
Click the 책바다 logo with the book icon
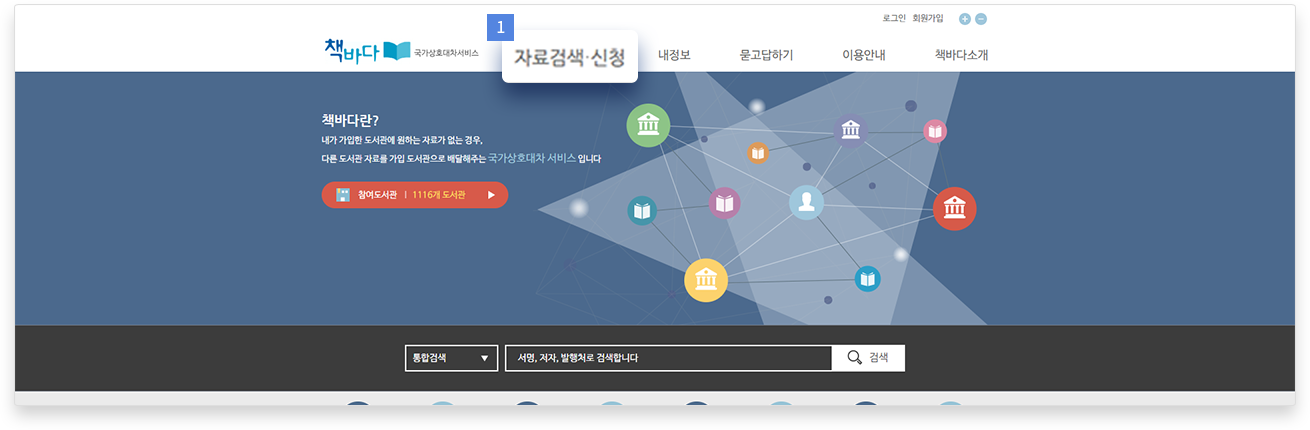[x=367, y=51]
